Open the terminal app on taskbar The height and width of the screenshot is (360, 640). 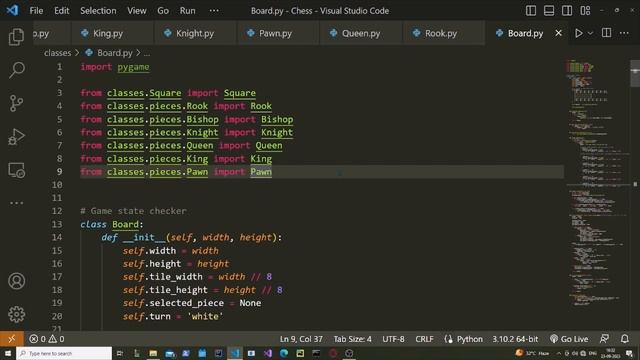tap(316, 353)
